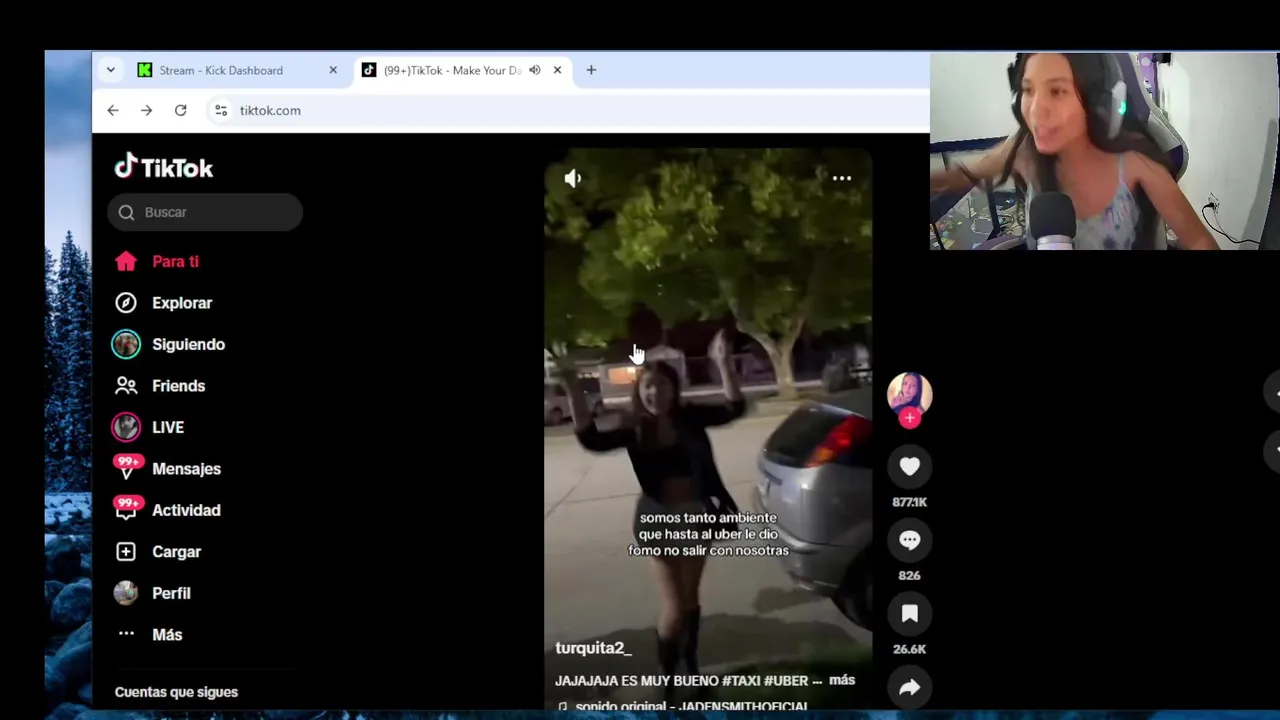This screenshot has width=1280, height=720.
Task: Click the magnifier icon in Buscar
Action: 126,212
